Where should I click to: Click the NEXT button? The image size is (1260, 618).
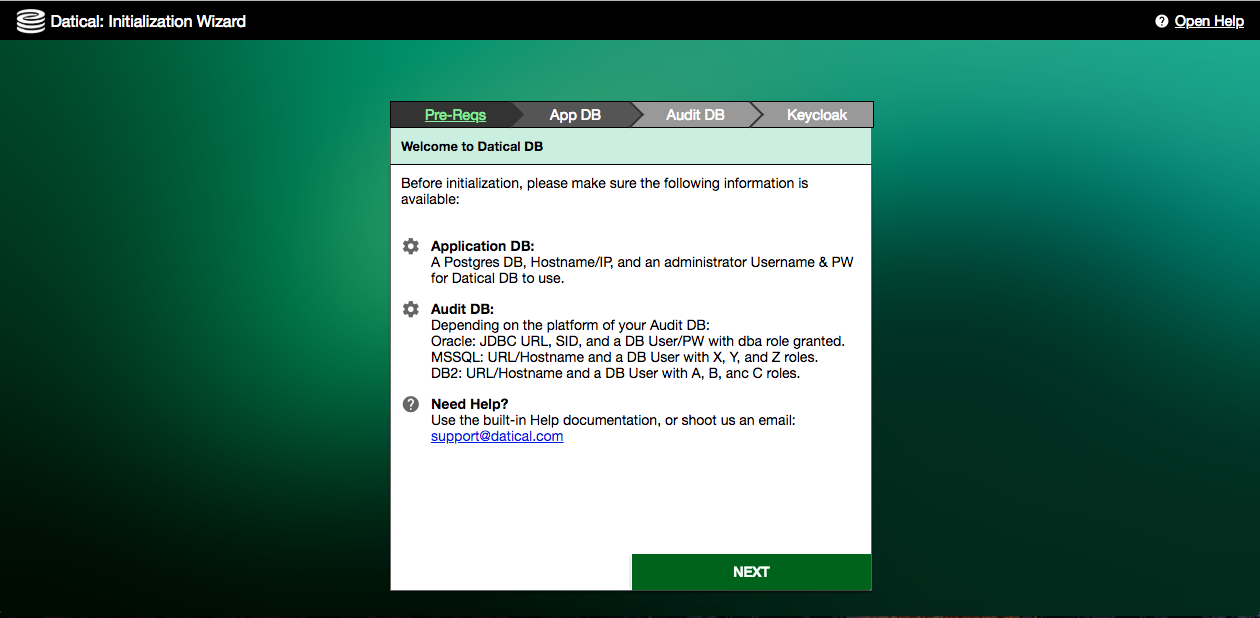[x=751, y=572]
